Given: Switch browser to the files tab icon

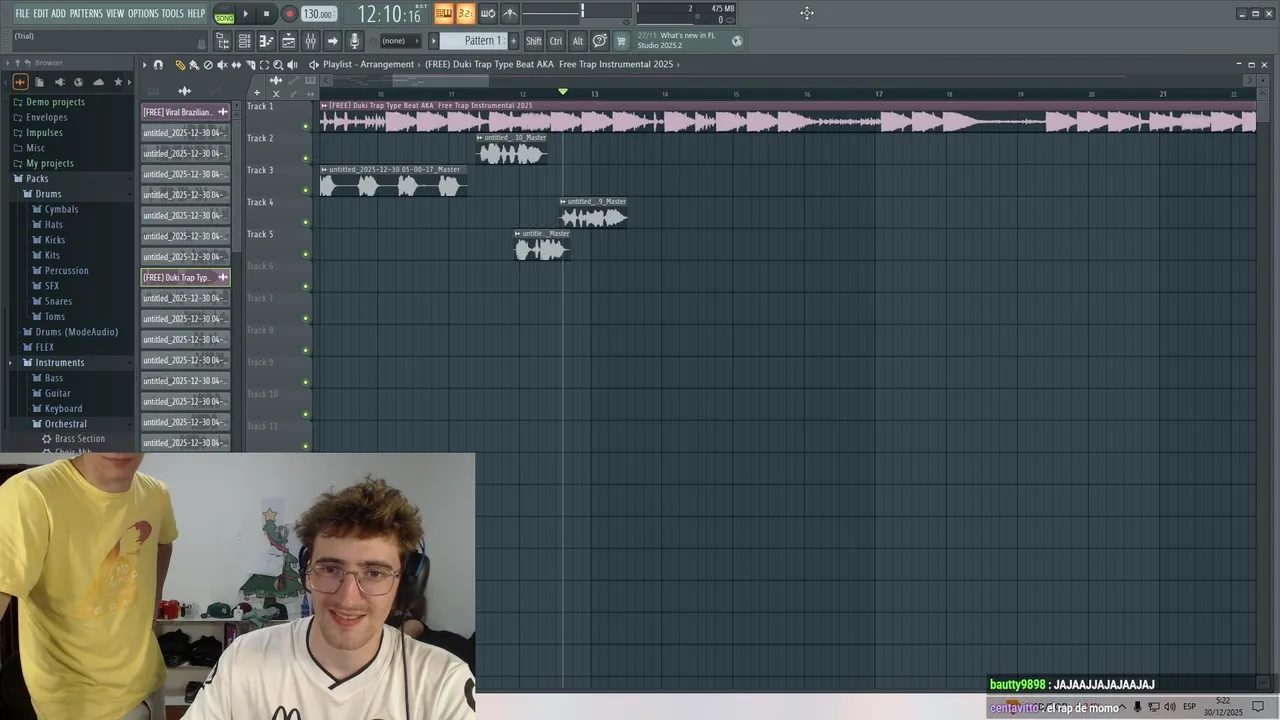Looking at the screenshot, I should click(39, 82).
